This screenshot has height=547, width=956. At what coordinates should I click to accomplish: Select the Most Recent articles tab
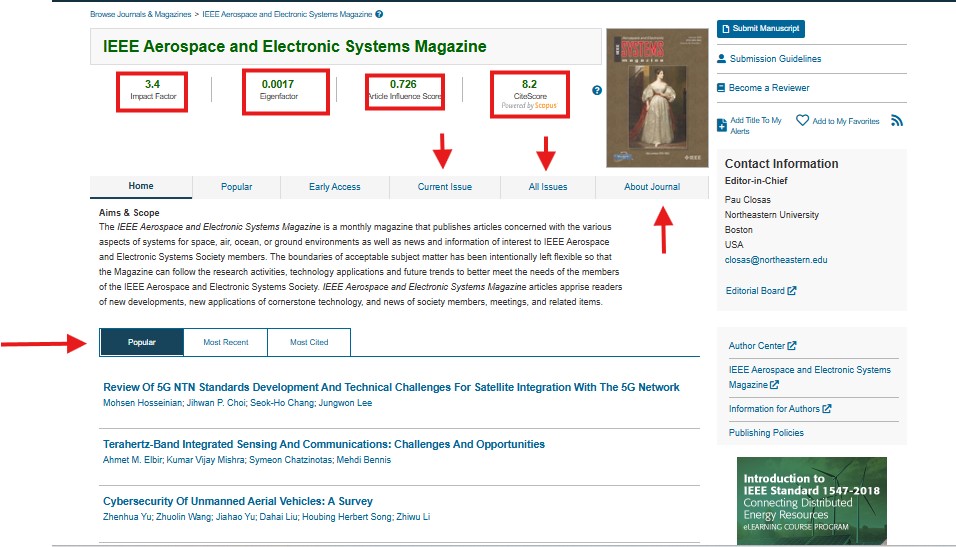[x=226, y=342]
